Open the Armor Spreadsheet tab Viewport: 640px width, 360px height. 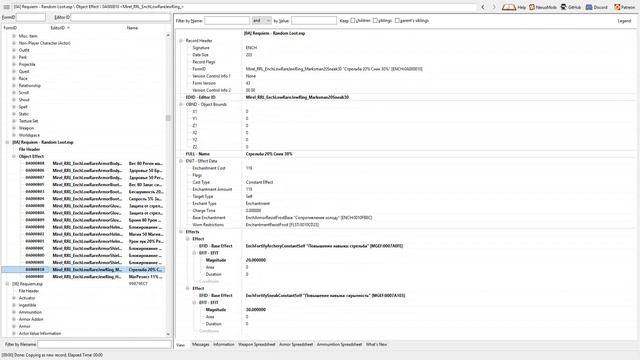coord(296,344)
